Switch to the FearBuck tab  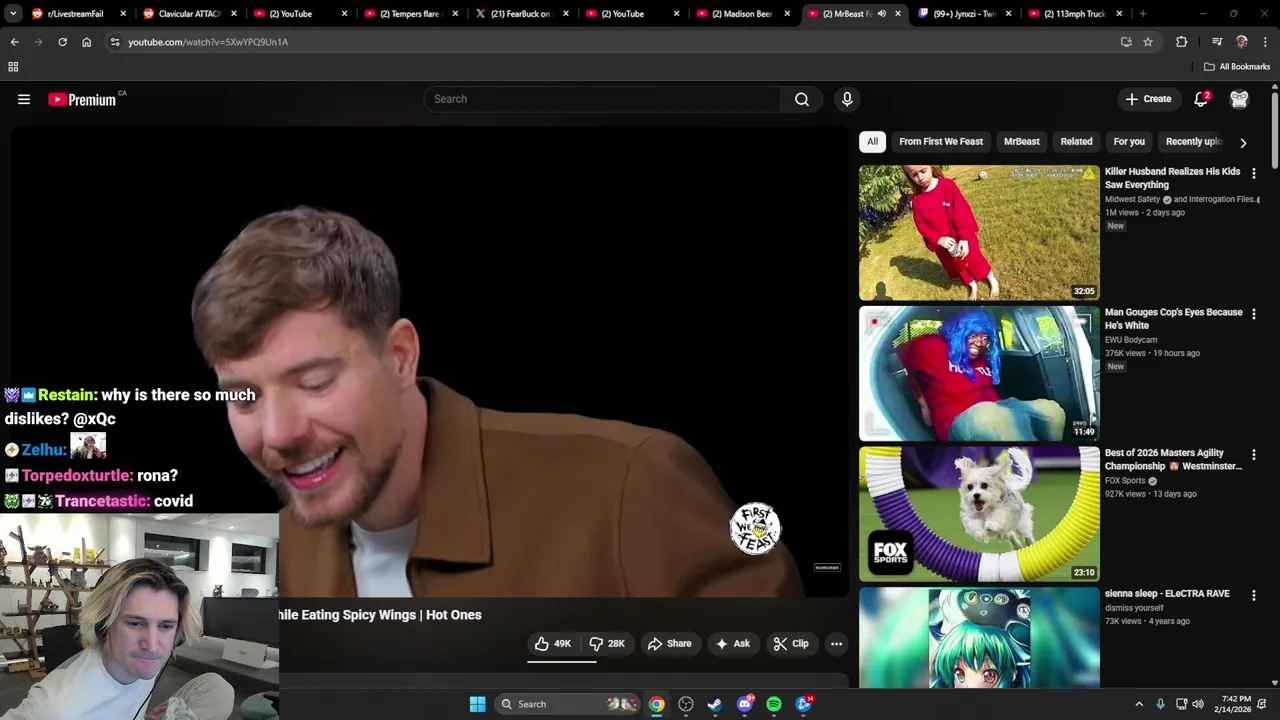tap(520, 14)
